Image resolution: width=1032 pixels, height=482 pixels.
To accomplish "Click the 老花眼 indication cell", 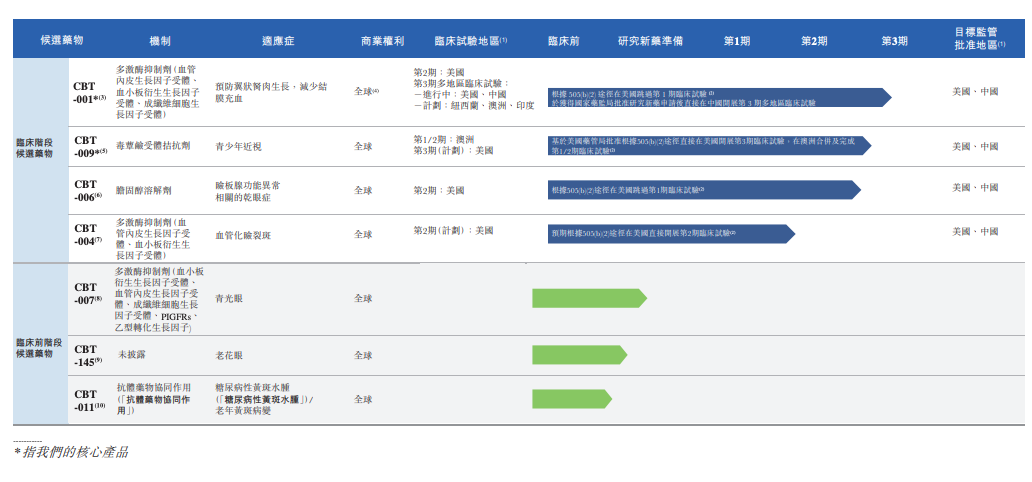I will (229, 355).
